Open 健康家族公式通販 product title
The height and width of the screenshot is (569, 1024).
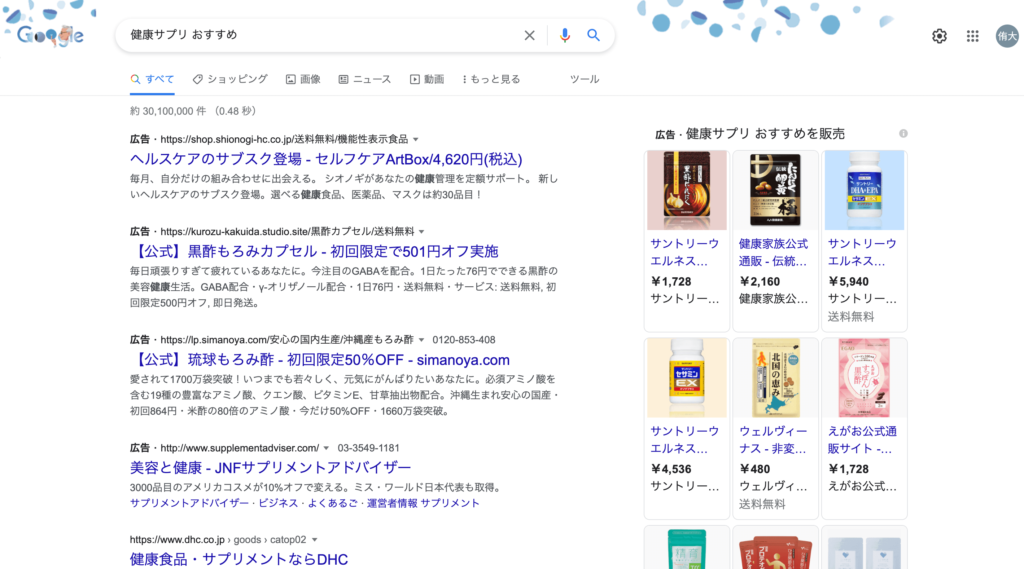[x=773, y=252]
